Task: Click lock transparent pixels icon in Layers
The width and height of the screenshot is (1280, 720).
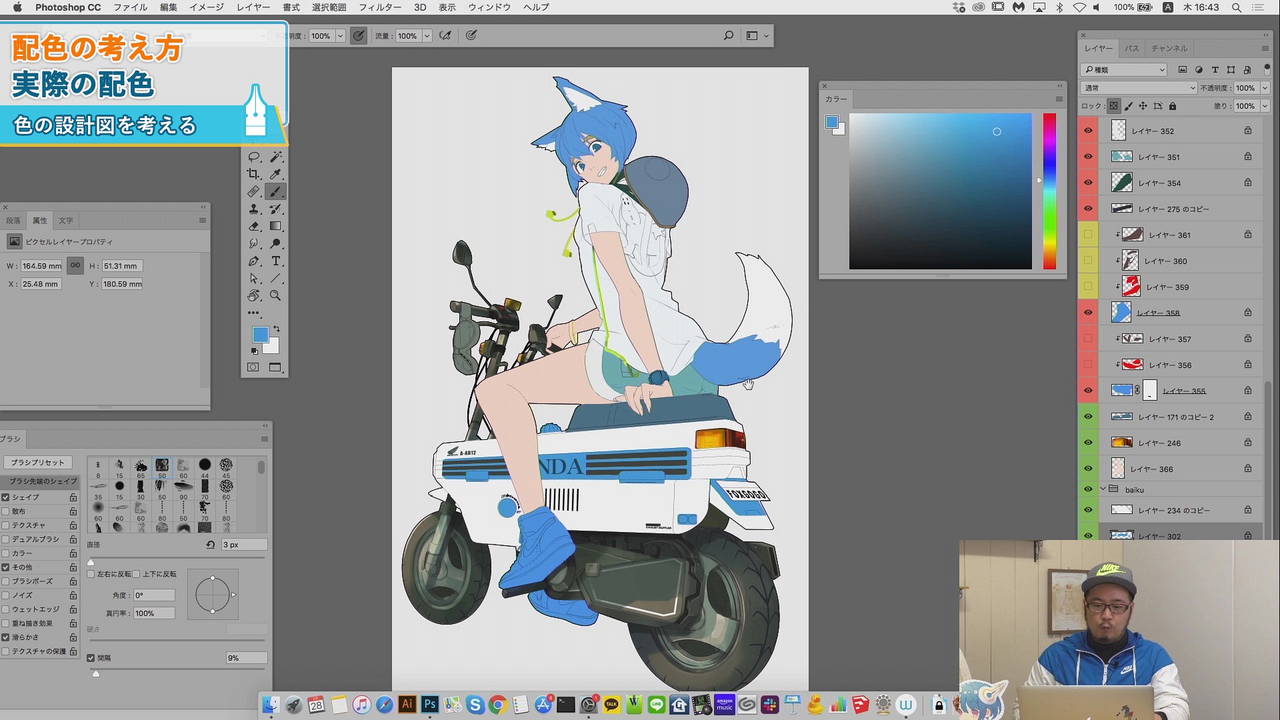Action: 1114,105
